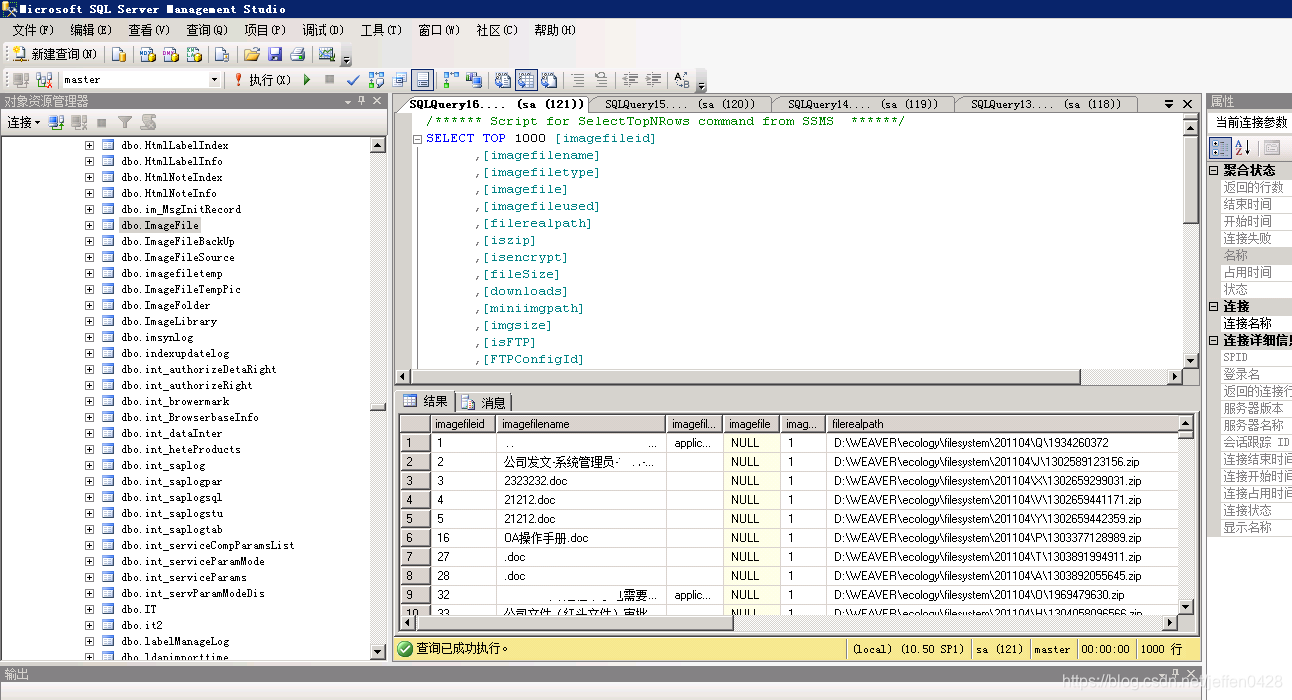The width and height of the screenshot is (1292, 700).
Task: Click the Open File folder icon
Action: point(252,54)
